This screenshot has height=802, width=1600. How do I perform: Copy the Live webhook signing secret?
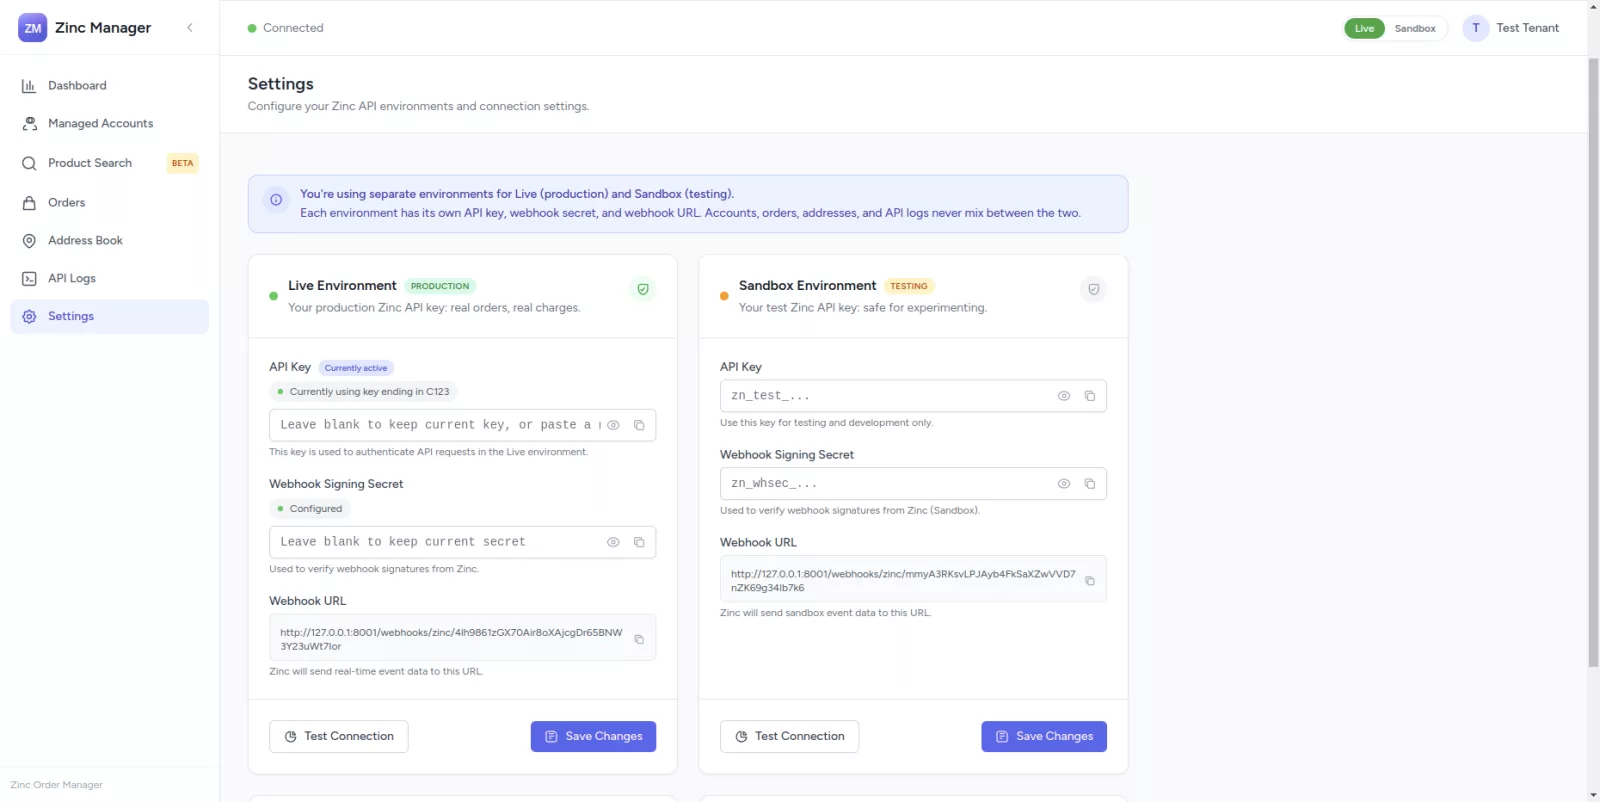[x=639, y=542]
